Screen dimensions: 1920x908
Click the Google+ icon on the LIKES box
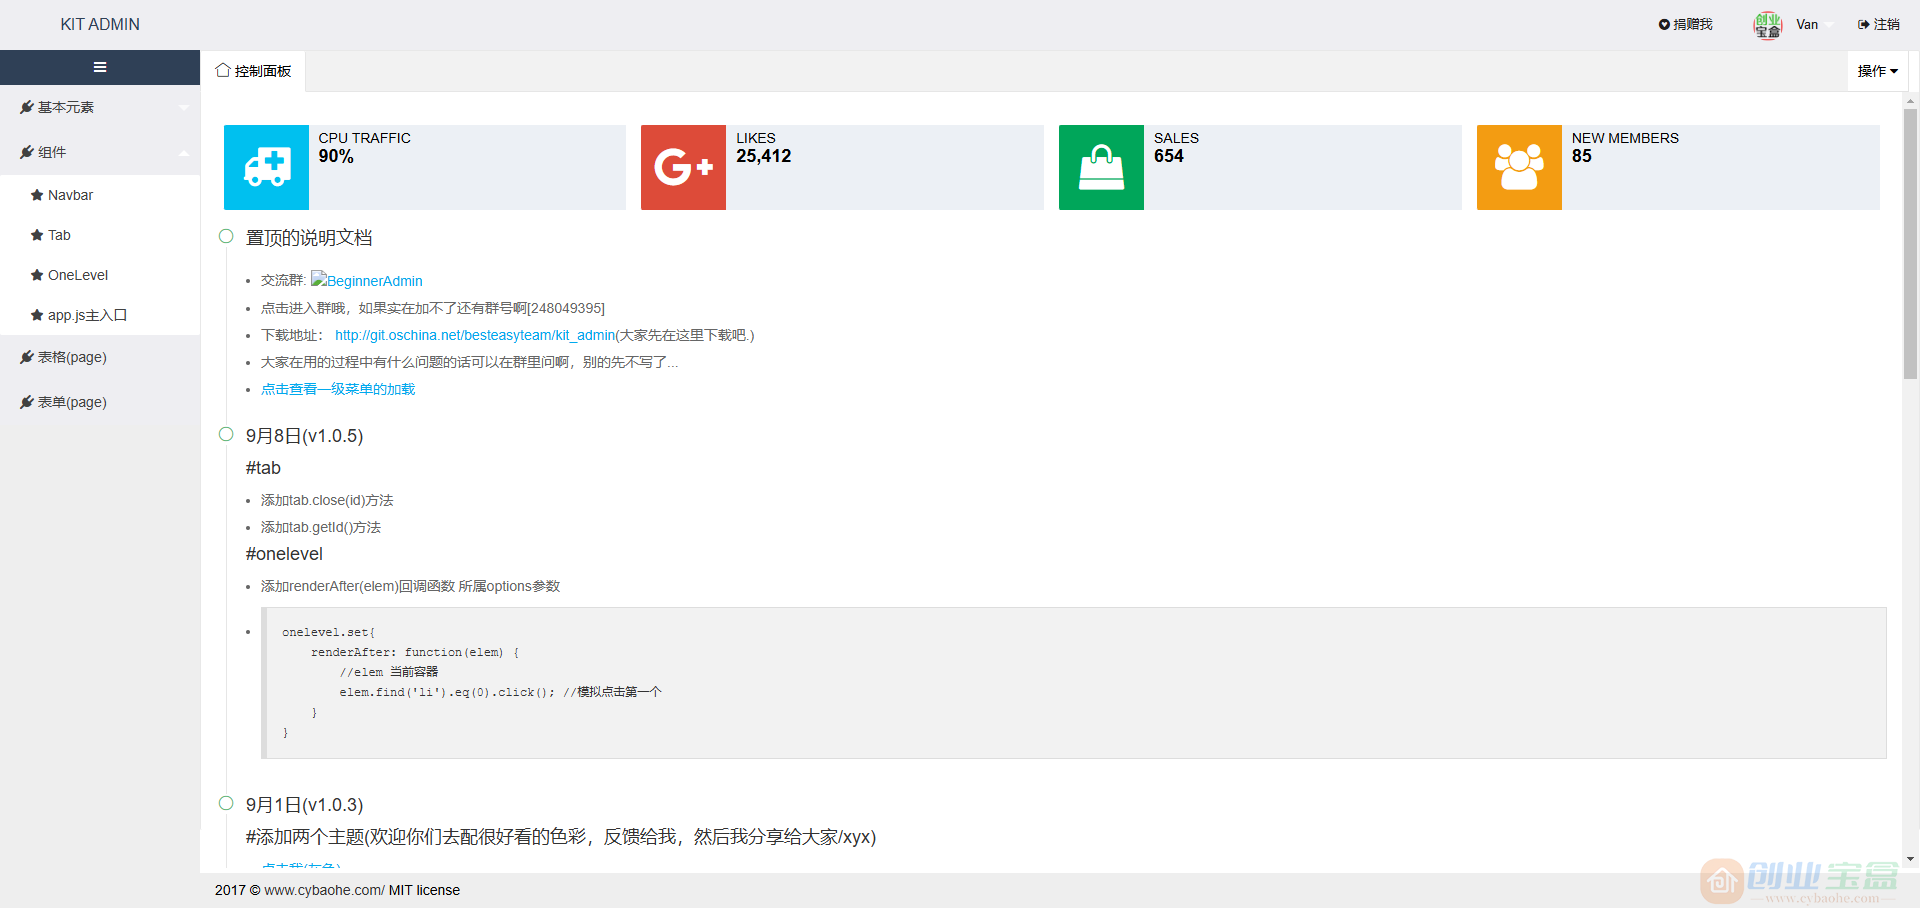pyautogui.click(x=683, y=167)
